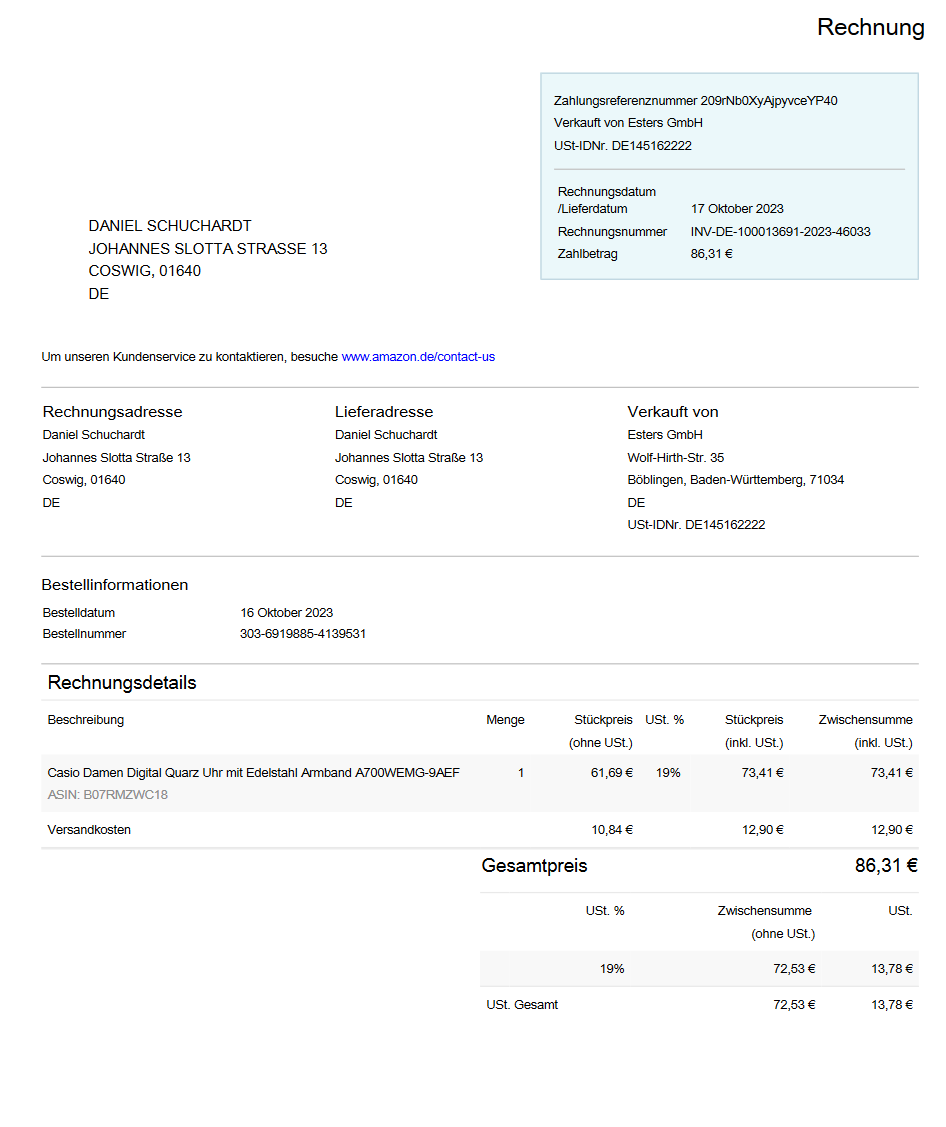Click the ASIN B07RMZWC18 text
The height and width of the screenshot is (1127, 946).
(107, 795)
